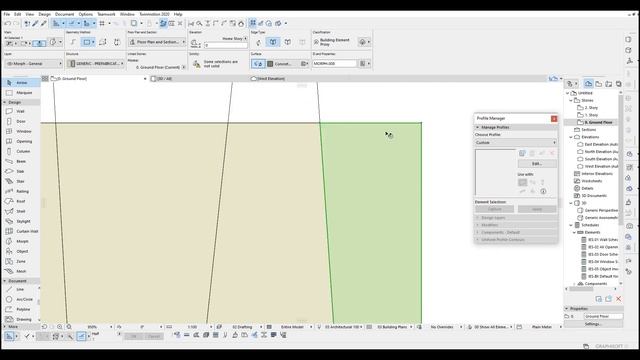Select the Door tool
Screen dimensions: 640x360
point(21,121)
